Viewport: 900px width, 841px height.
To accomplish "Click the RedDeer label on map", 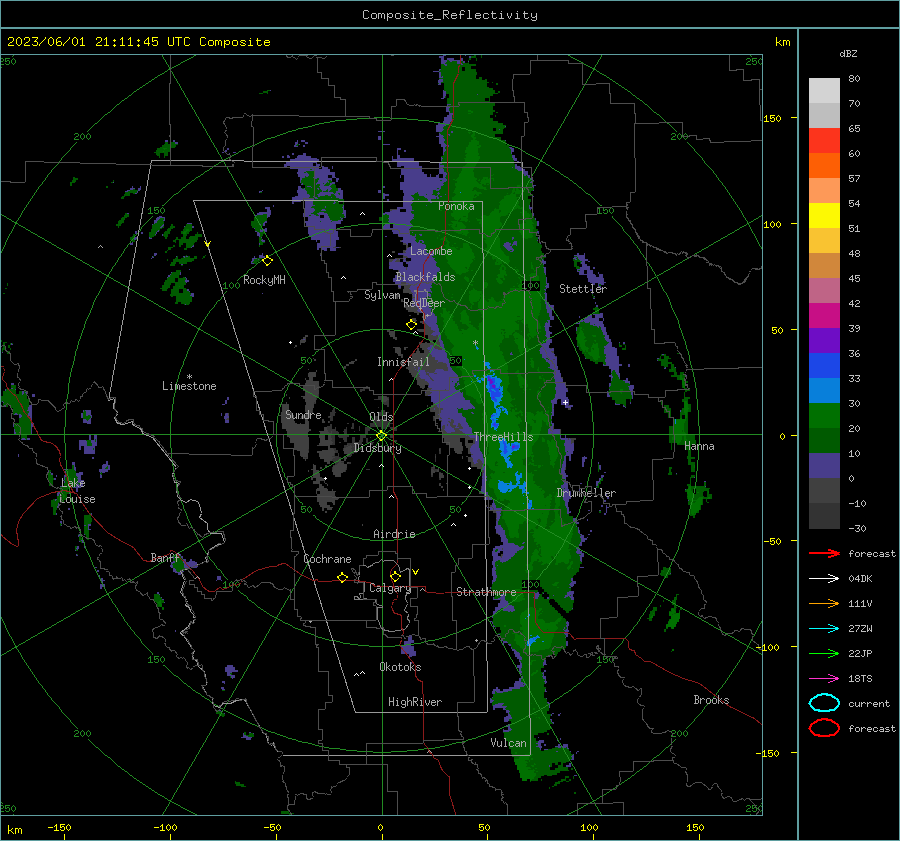I will (x=424, y=303).
